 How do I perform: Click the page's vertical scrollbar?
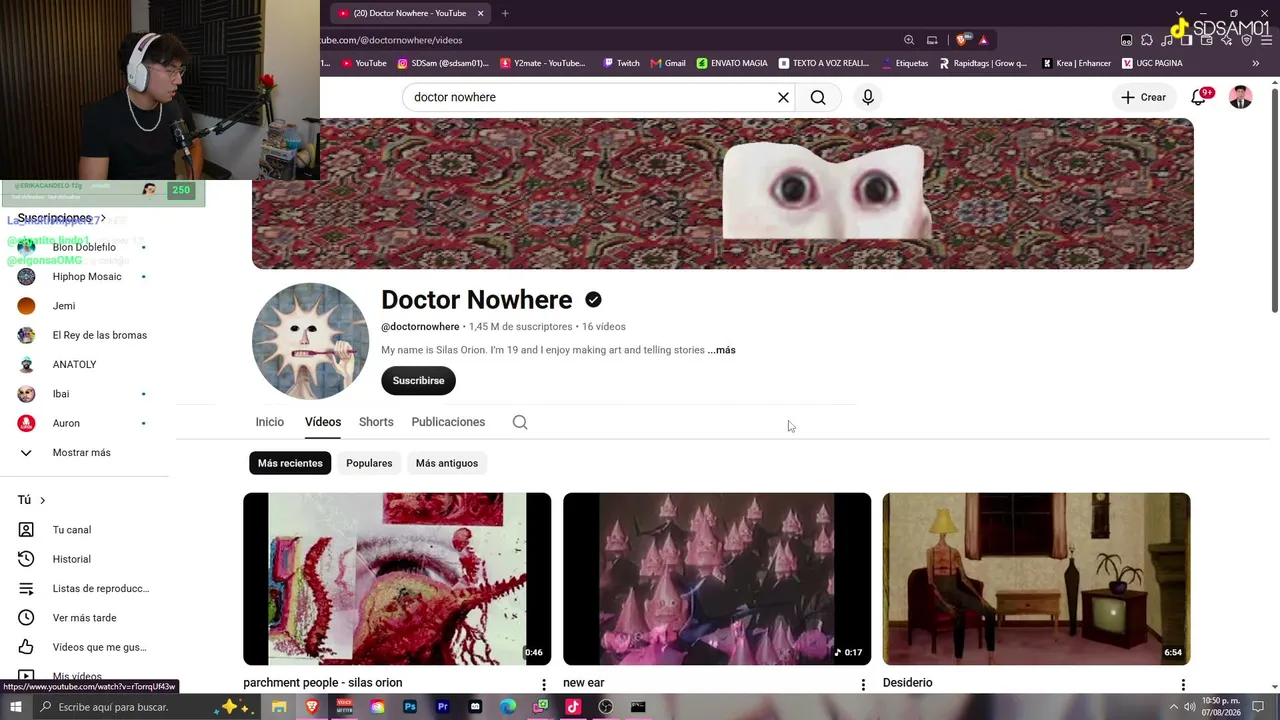click(x=1275, y=200)
